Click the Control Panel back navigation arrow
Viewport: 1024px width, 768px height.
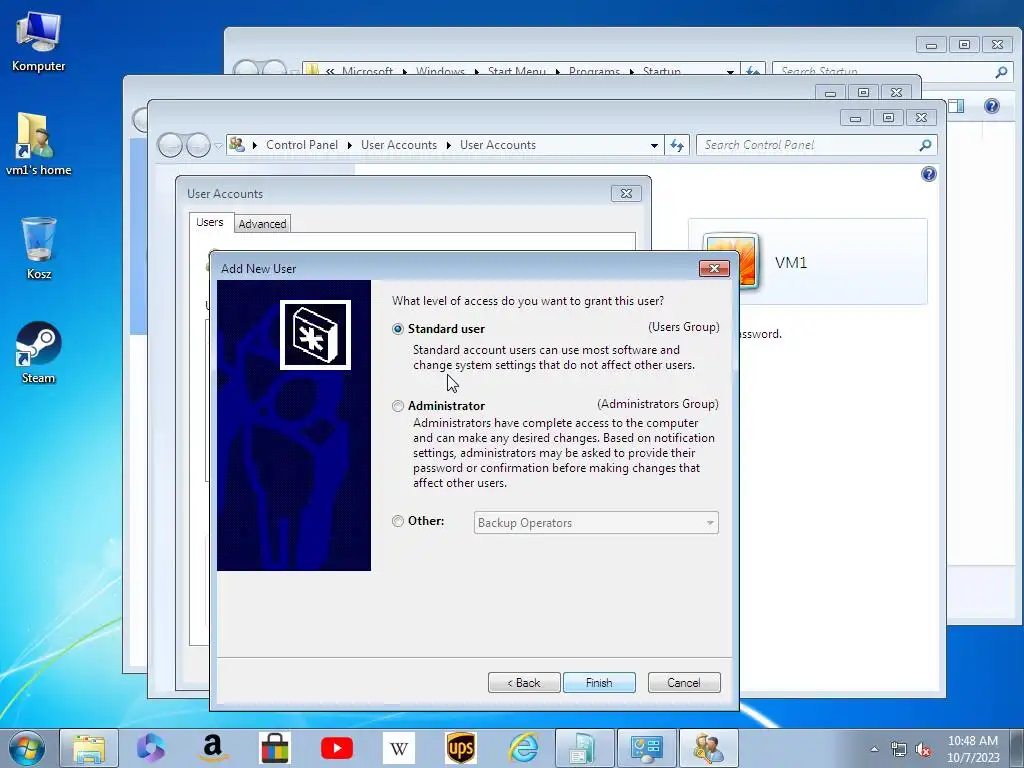[x=170, y=145]
